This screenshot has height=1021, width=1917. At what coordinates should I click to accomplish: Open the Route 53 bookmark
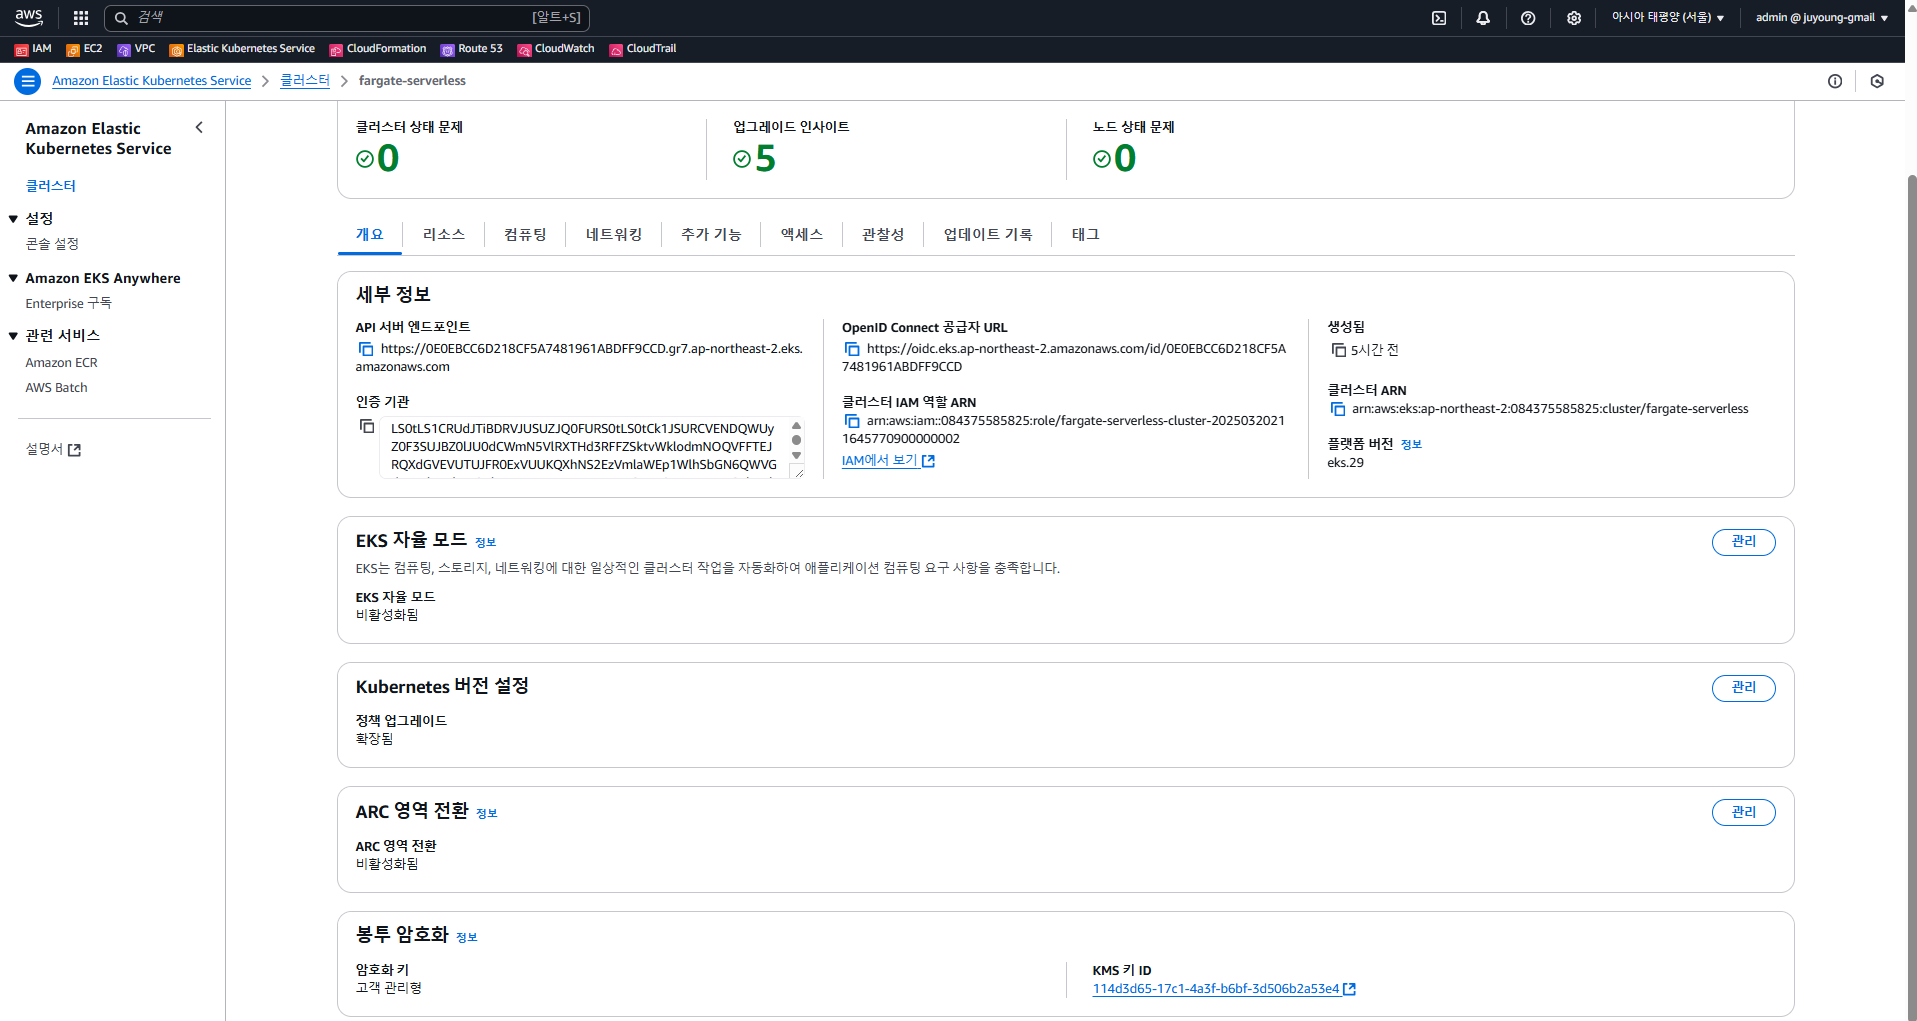[x=472, y=49]
